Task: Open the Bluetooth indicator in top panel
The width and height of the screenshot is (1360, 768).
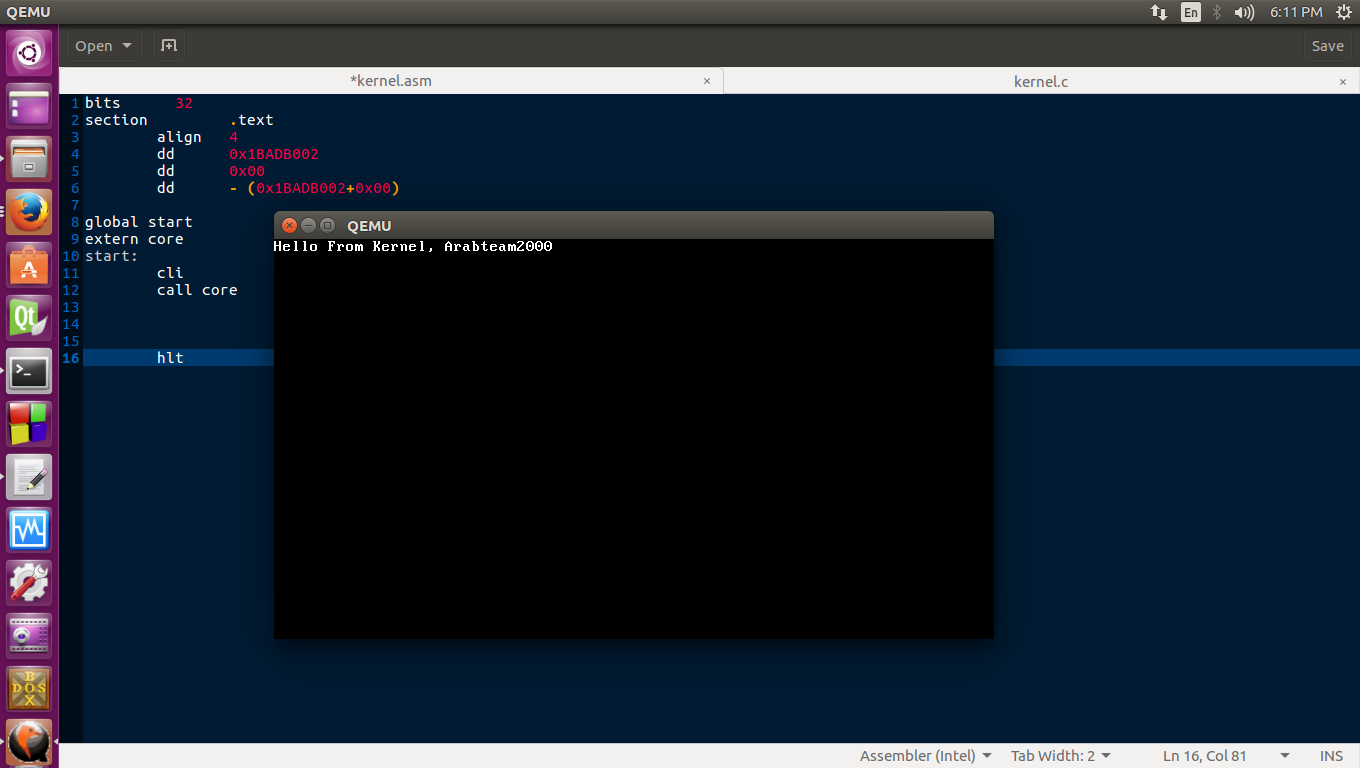Action: [1217, 12]
